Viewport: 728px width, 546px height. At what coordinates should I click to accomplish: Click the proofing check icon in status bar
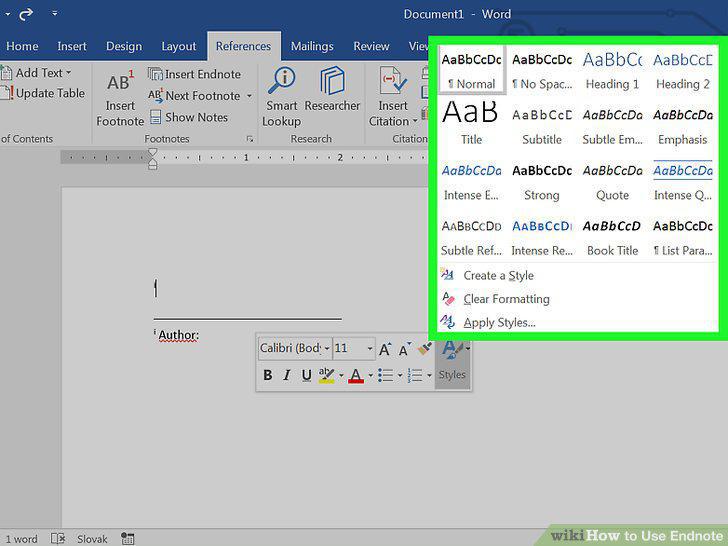pos(58,539)
